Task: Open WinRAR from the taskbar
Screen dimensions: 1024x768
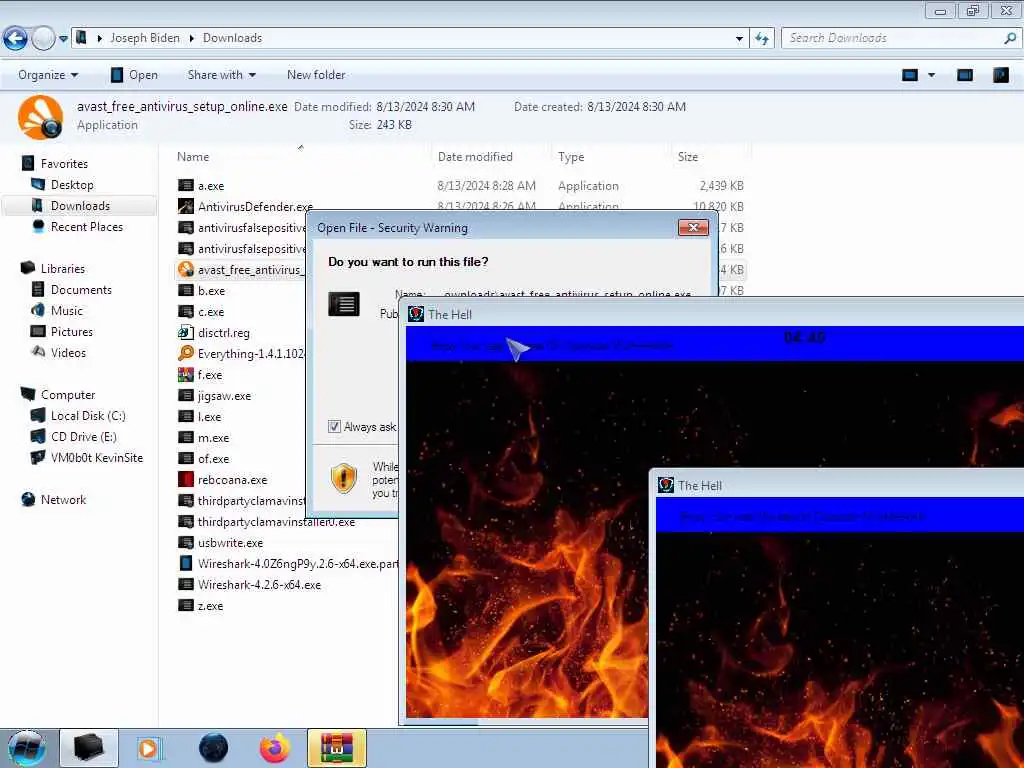Action: click(x=336, y=748)
